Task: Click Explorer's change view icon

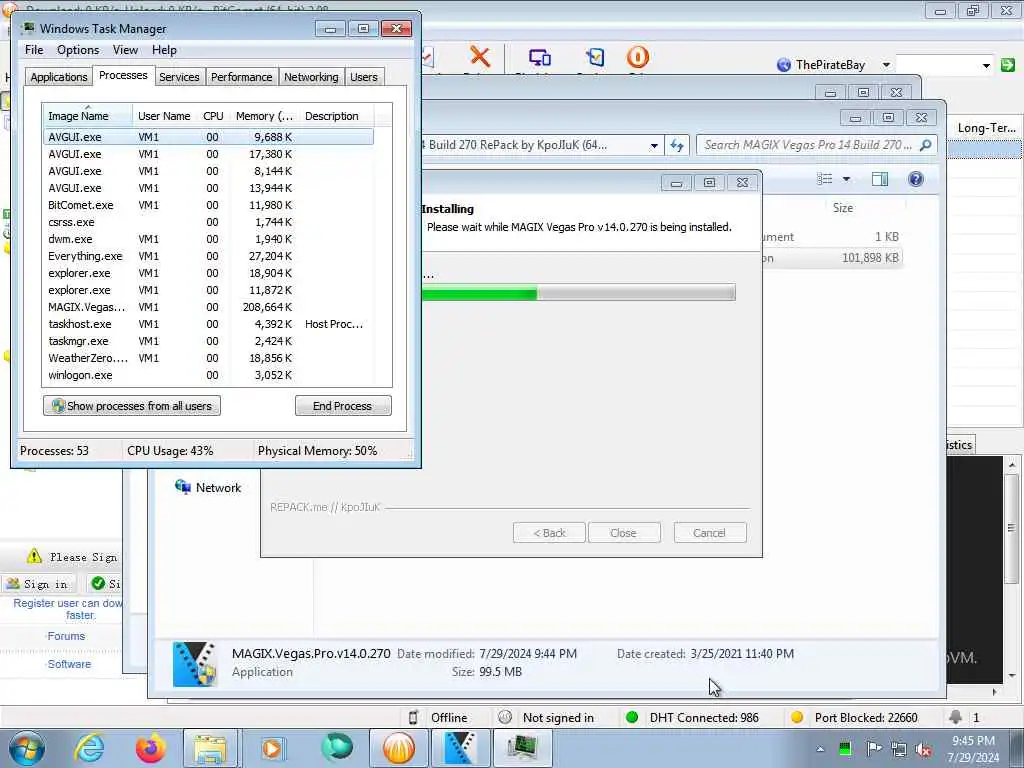Action: pyautogui.click(x=825, y=179)
